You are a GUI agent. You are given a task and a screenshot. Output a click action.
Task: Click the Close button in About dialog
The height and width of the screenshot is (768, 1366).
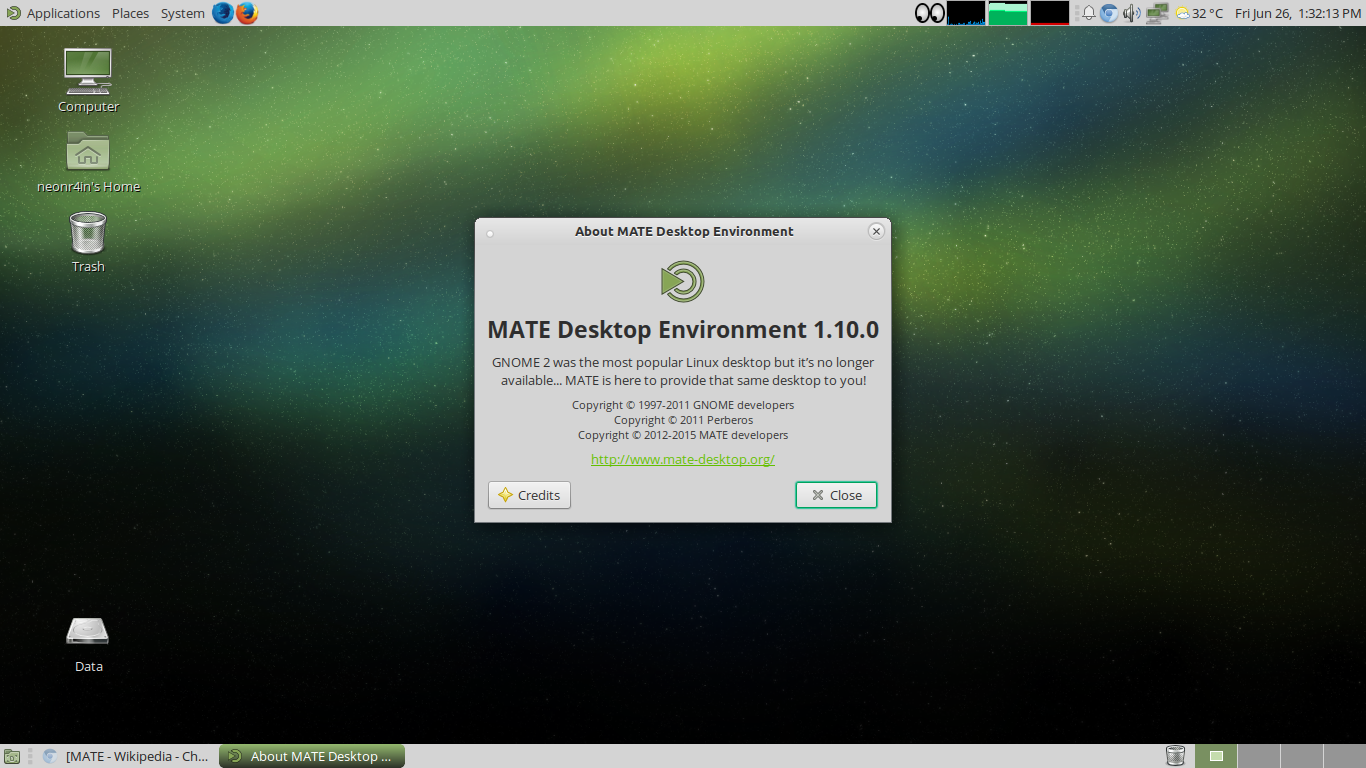coord(836,495)
